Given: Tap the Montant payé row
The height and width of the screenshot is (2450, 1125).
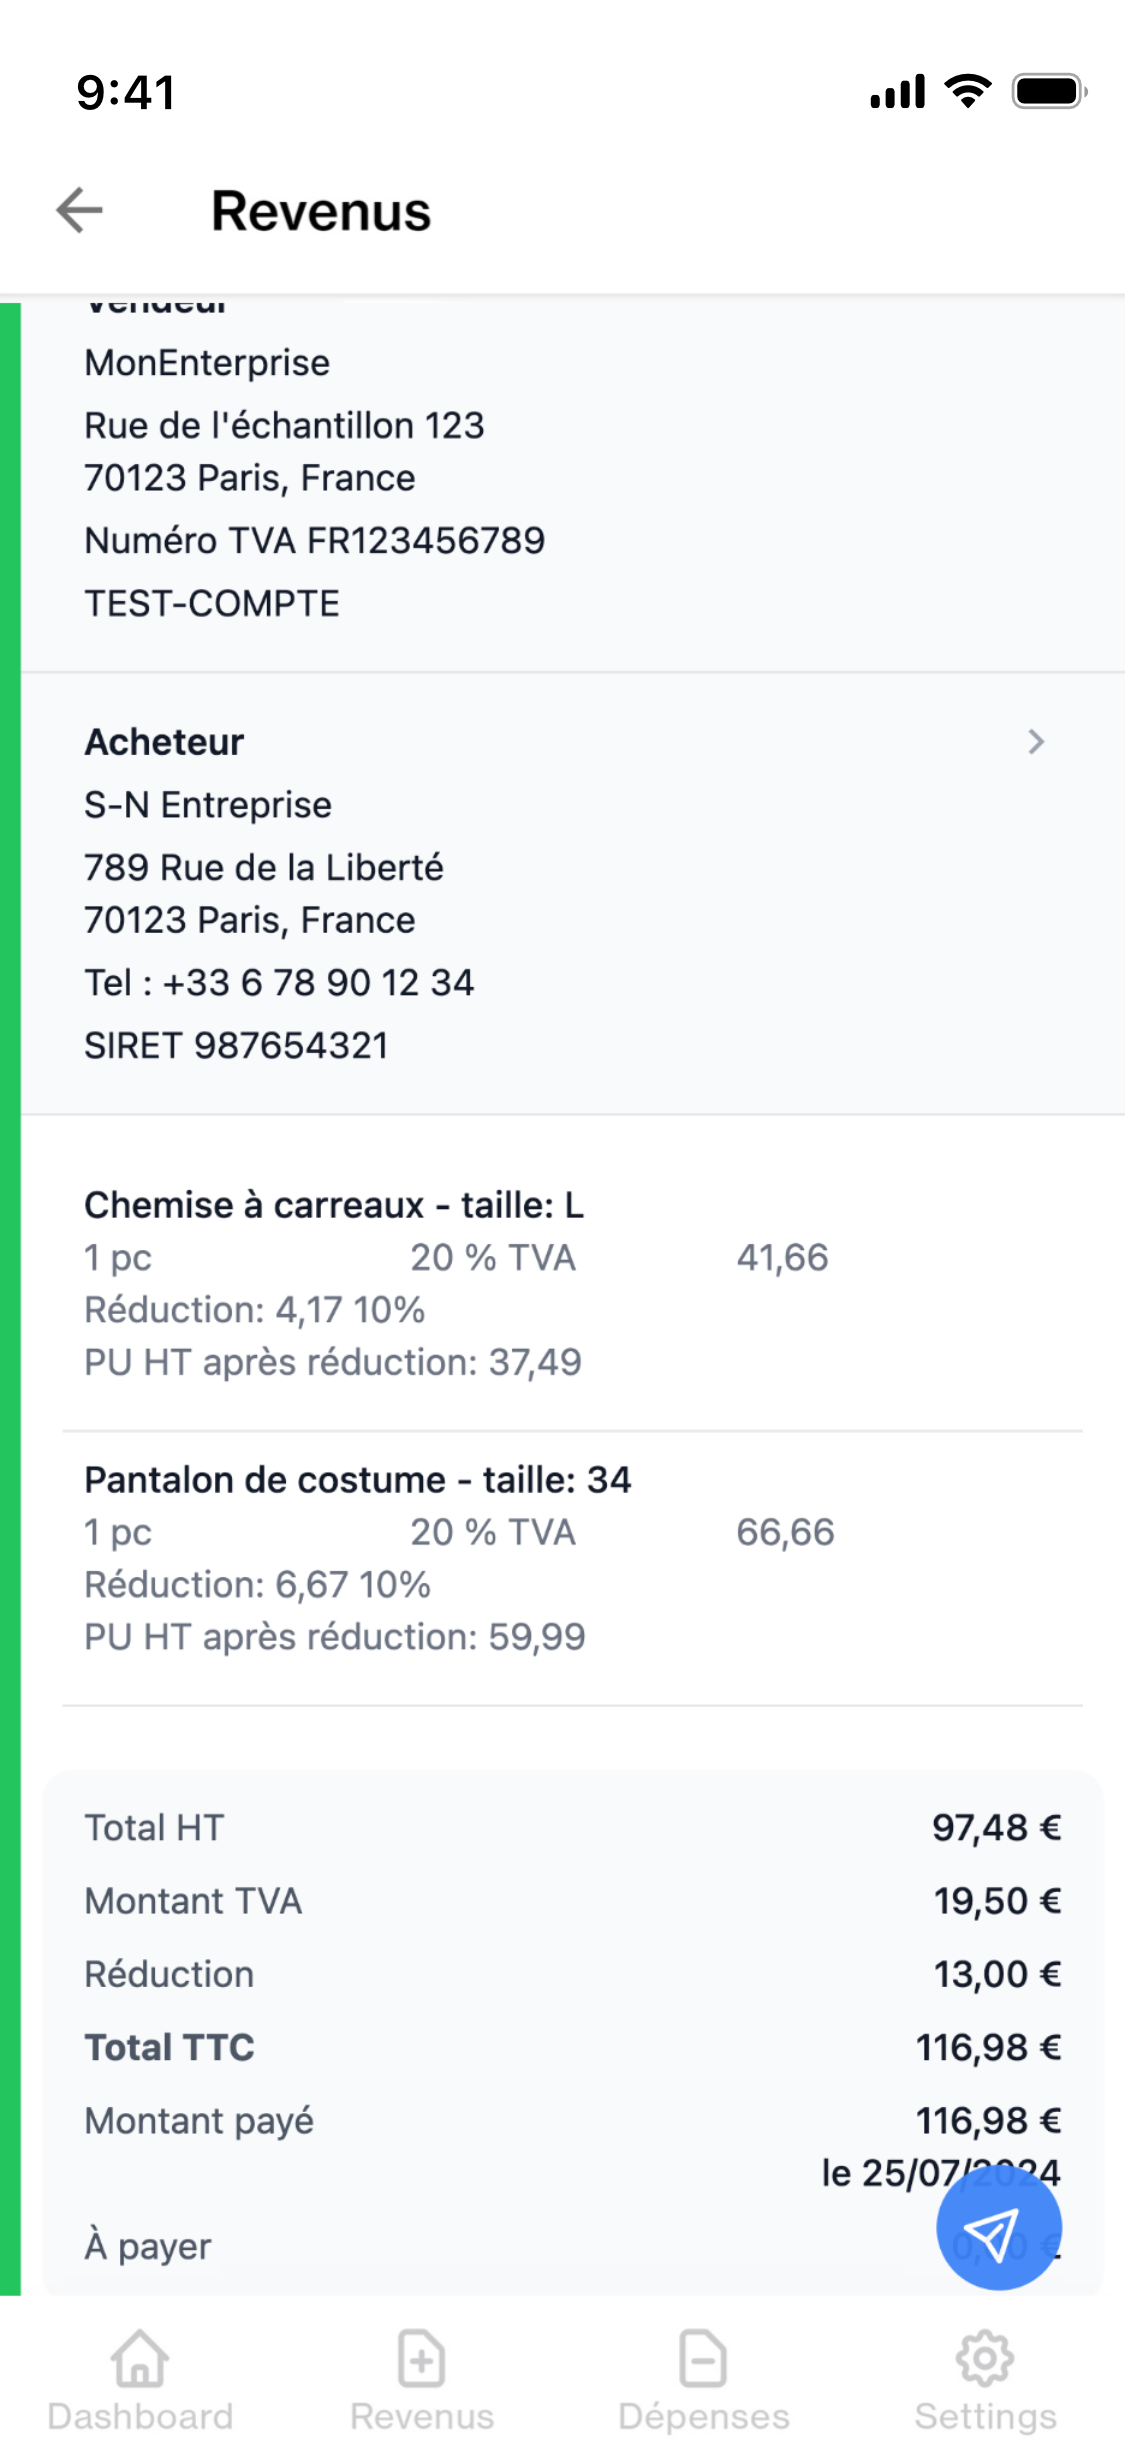Looking at the screenshot, I should click(x=572, y=2120).
